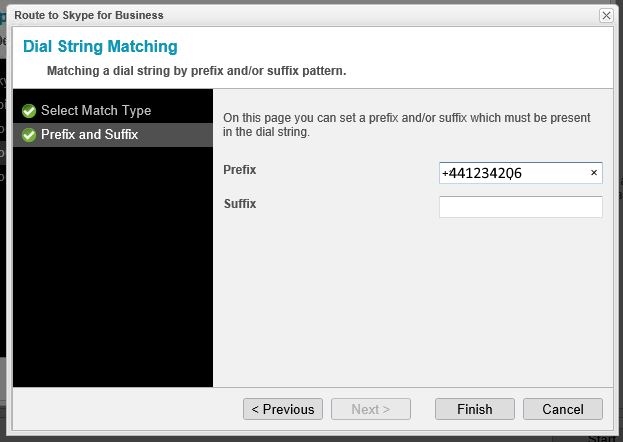Go to the Select Match Type step
This screenshot has width=623, height=442.
pyautogui.click(x=95, y=111)
